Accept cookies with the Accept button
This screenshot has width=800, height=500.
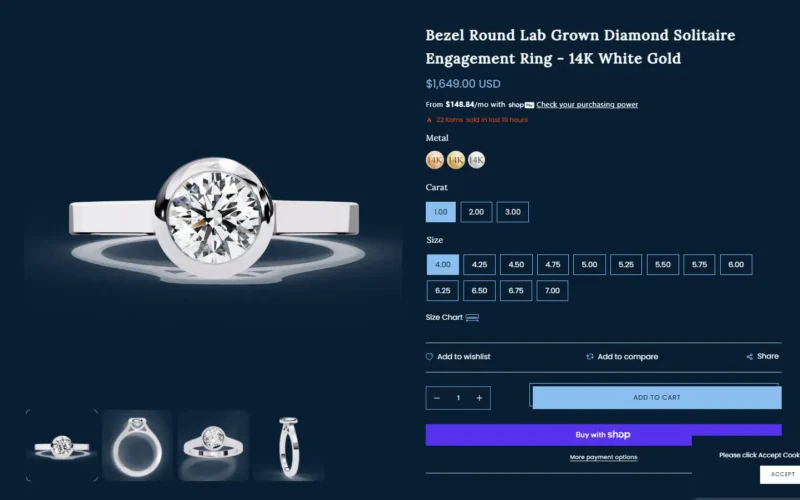[x=780, y=474]
